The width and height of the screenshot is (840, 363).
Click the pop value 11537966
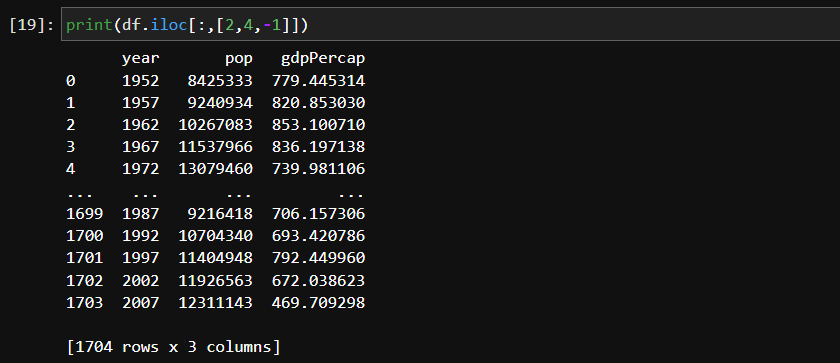215,147
